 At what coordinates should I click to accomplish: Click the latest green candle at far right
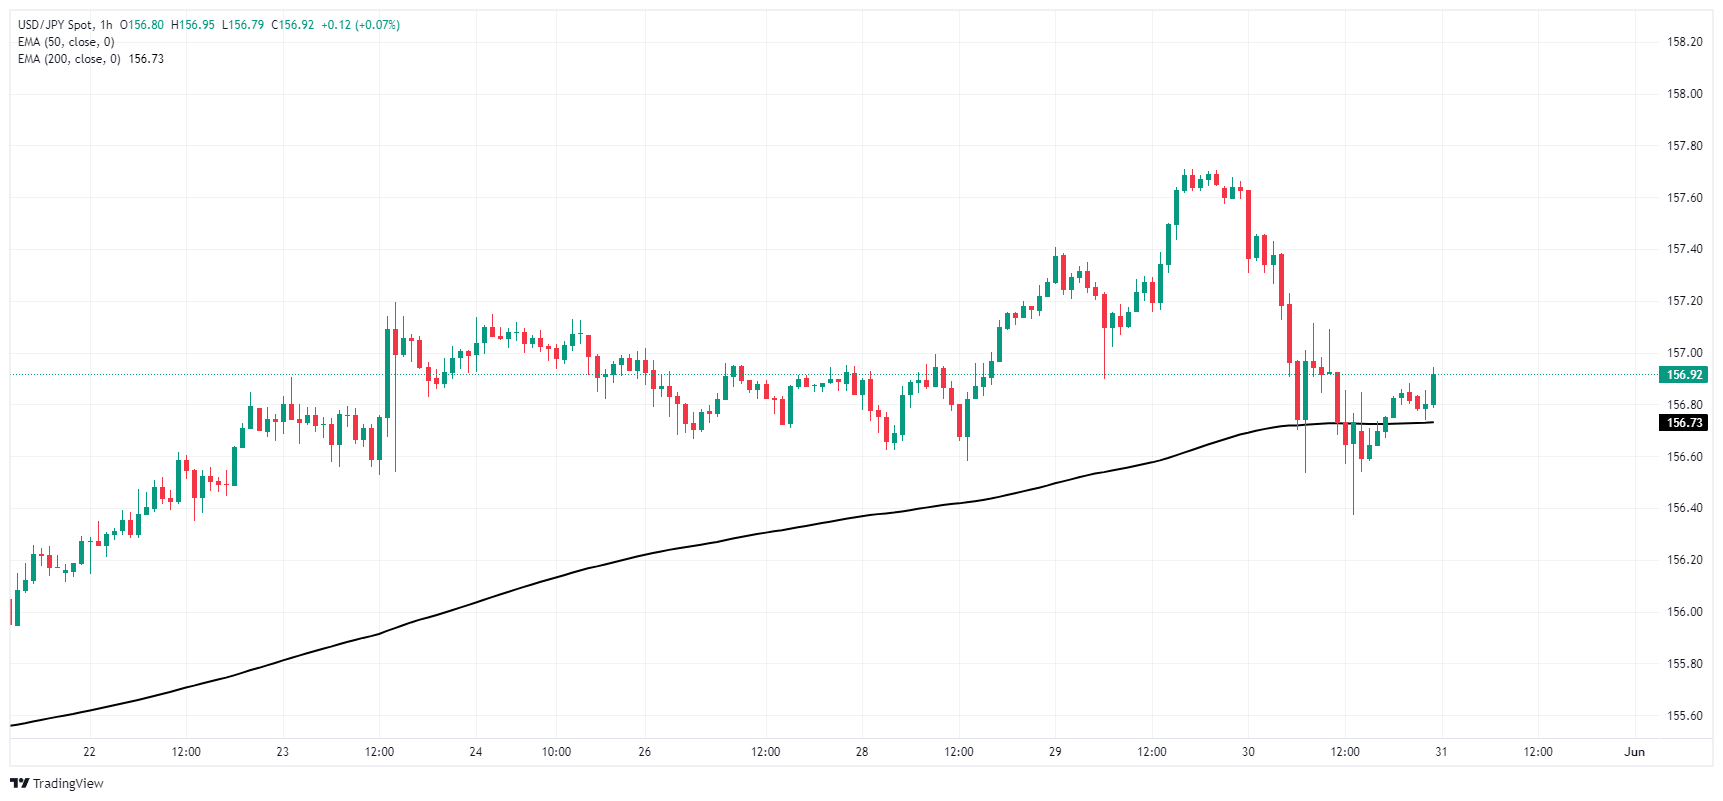point(1434,389)
